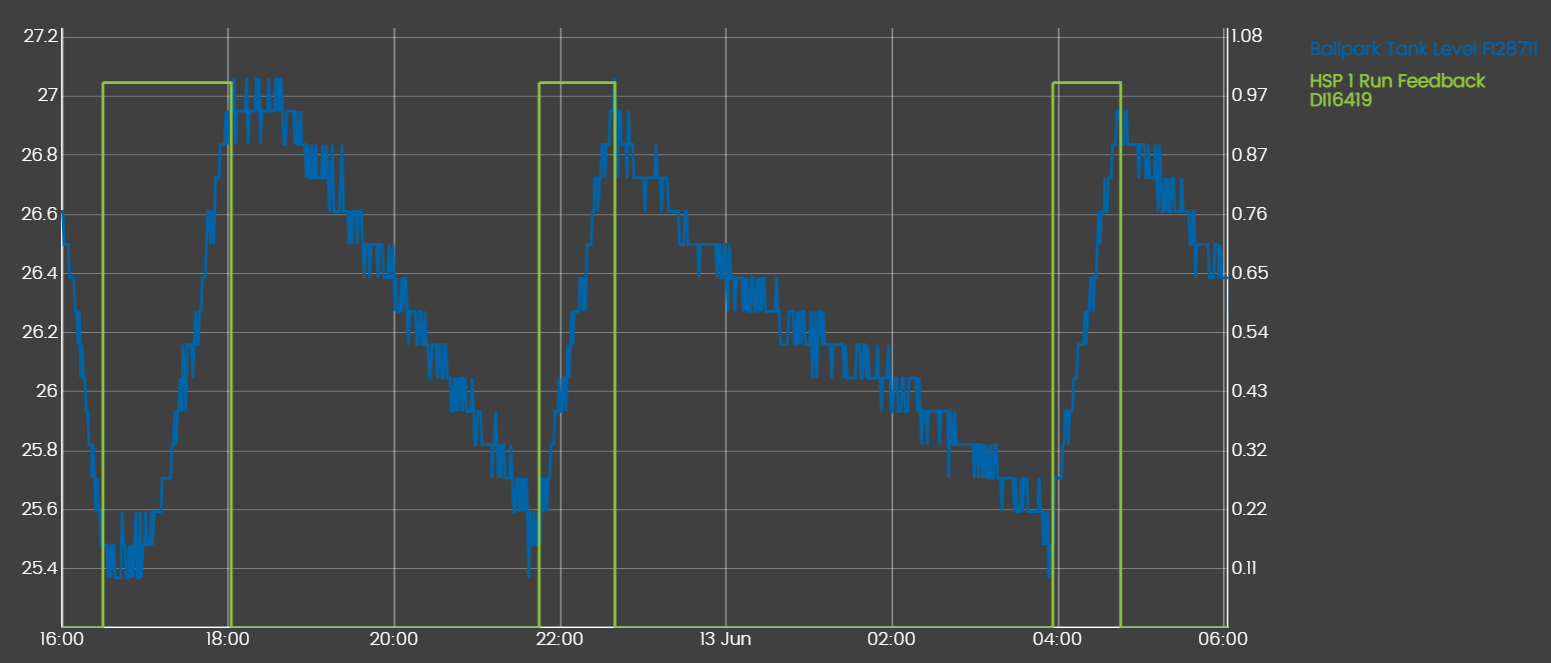Click the 27.2 value on left axis

pos(40,37)
